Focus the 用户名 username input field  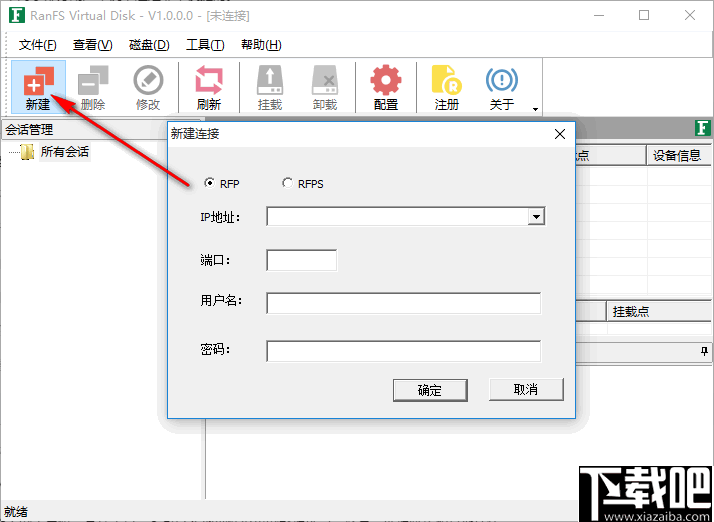pyautogui.click(x=403, y=303)
